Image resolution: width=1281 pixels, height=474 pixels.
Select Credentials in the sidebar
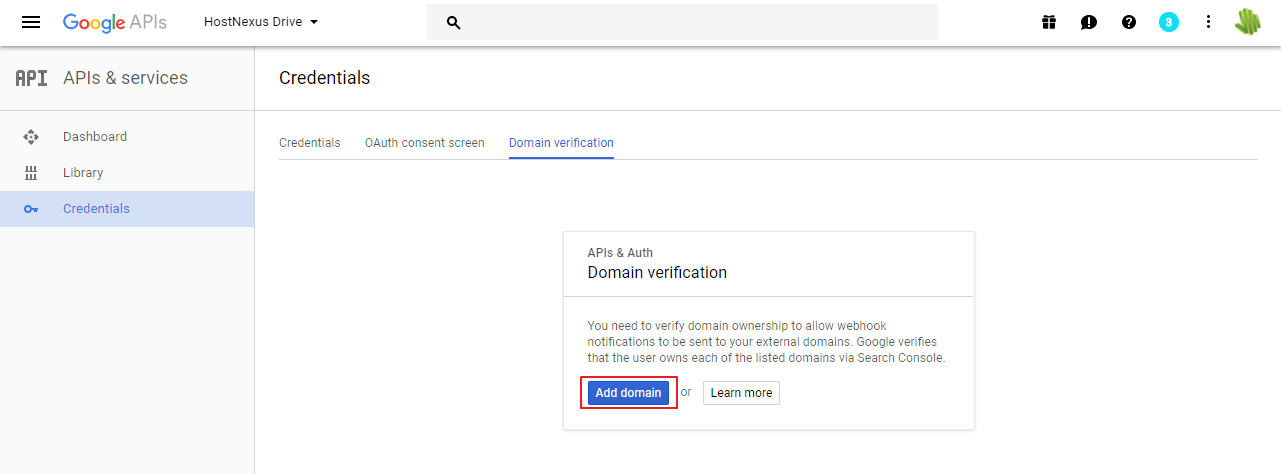[x=127, y=209]
